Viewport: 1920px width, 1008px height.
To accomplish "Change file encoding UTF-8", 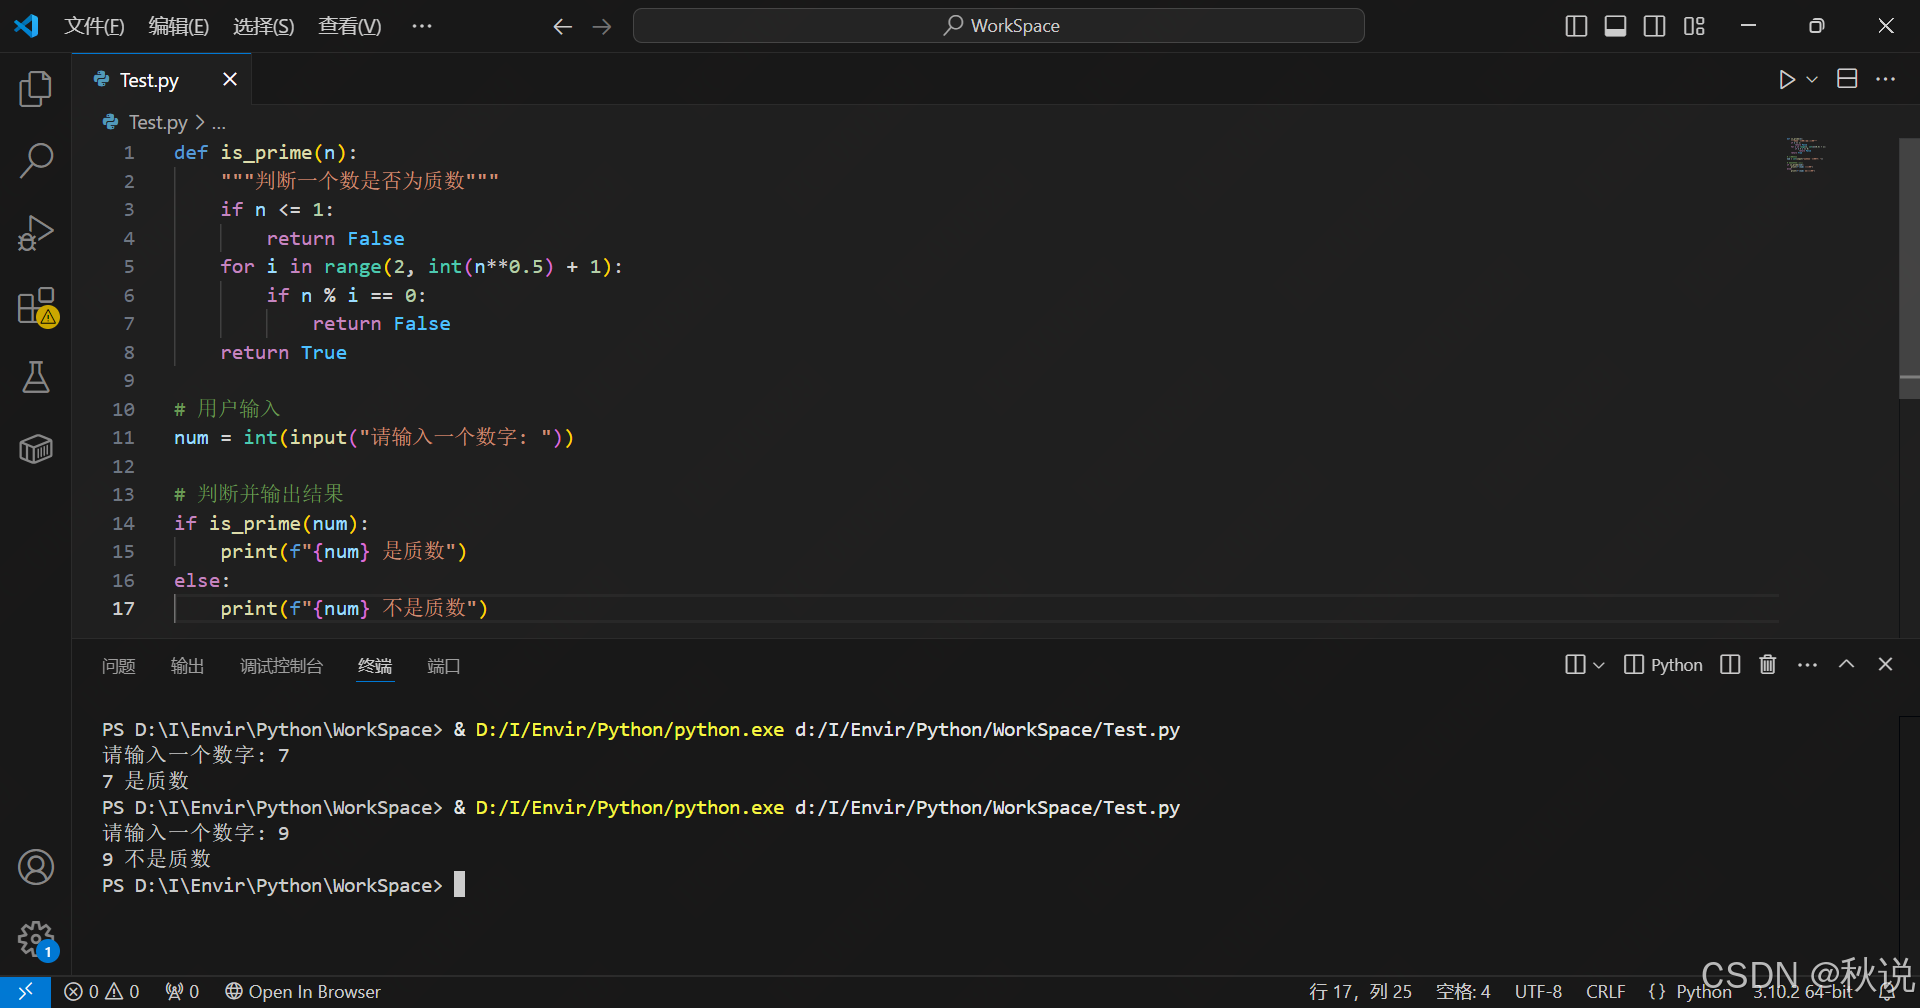I will pyautogui.click(x=1538, y=992).
